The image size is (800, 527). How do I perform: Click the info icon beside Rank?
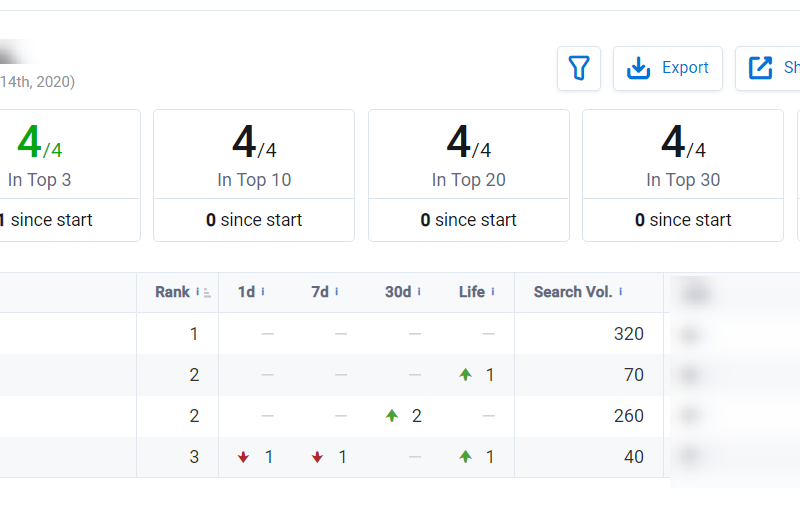pyautogui.click(x=198, y=292)
